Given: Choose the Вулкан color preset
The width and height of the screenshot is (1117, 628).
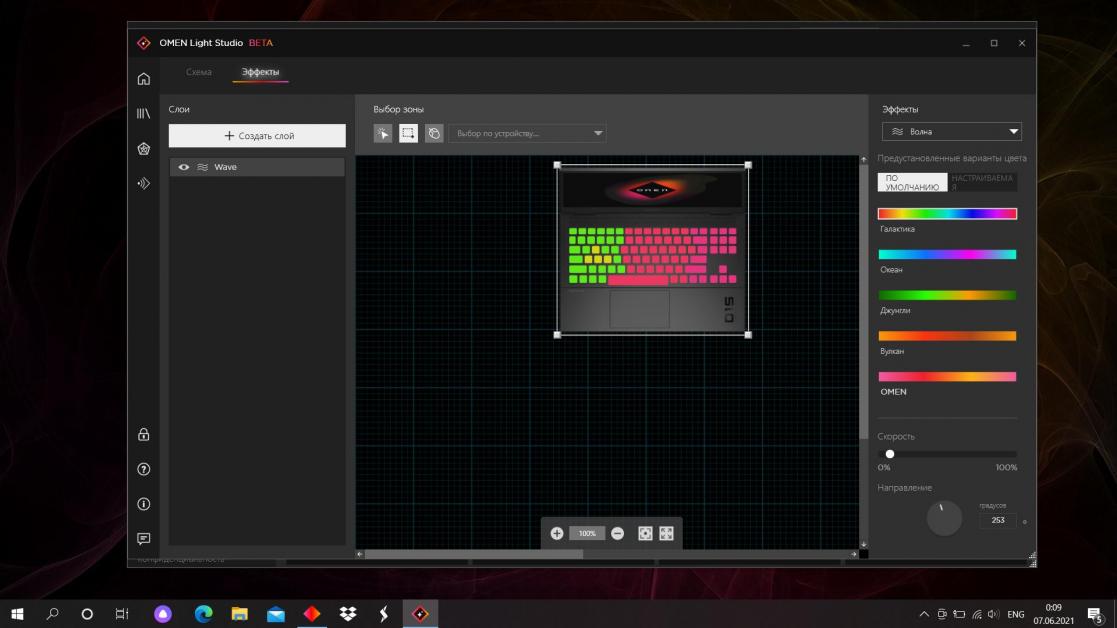Looking at the screenshot, I should [947, 335].
